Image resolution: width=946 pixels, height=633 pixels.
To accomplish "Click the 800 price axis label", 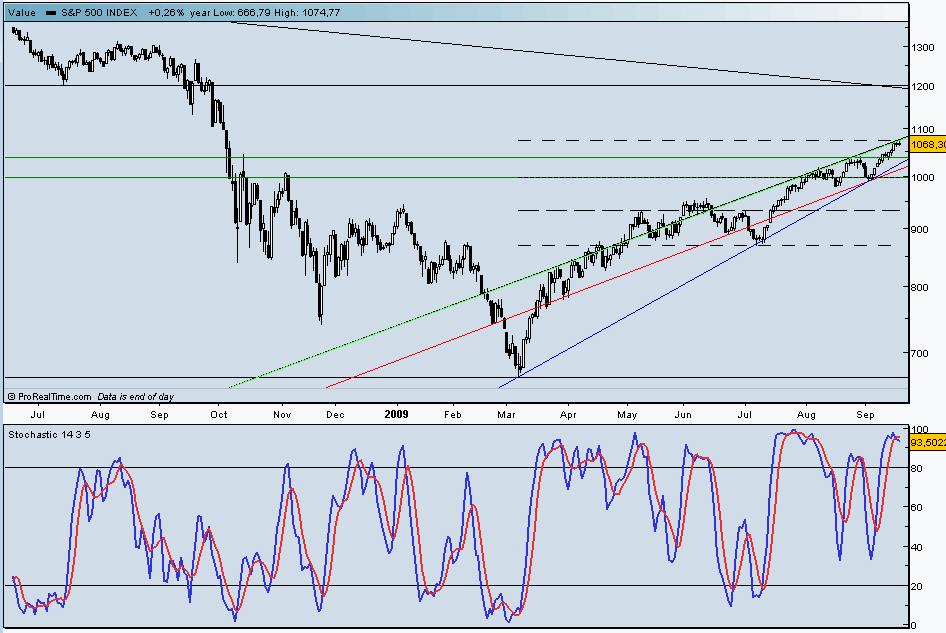I will coord(921,287).
